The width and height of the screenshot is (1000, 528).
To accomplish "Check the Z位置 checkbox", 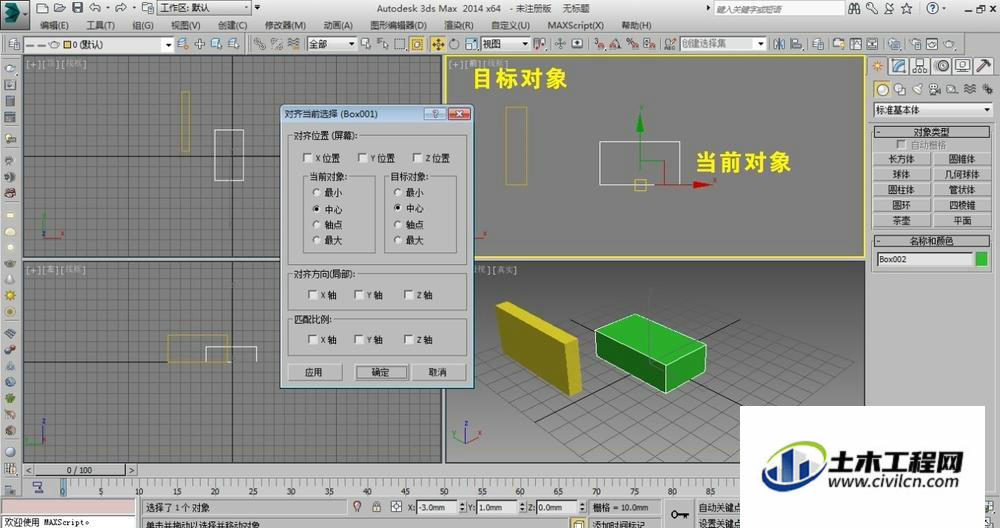I will (417, 158).
